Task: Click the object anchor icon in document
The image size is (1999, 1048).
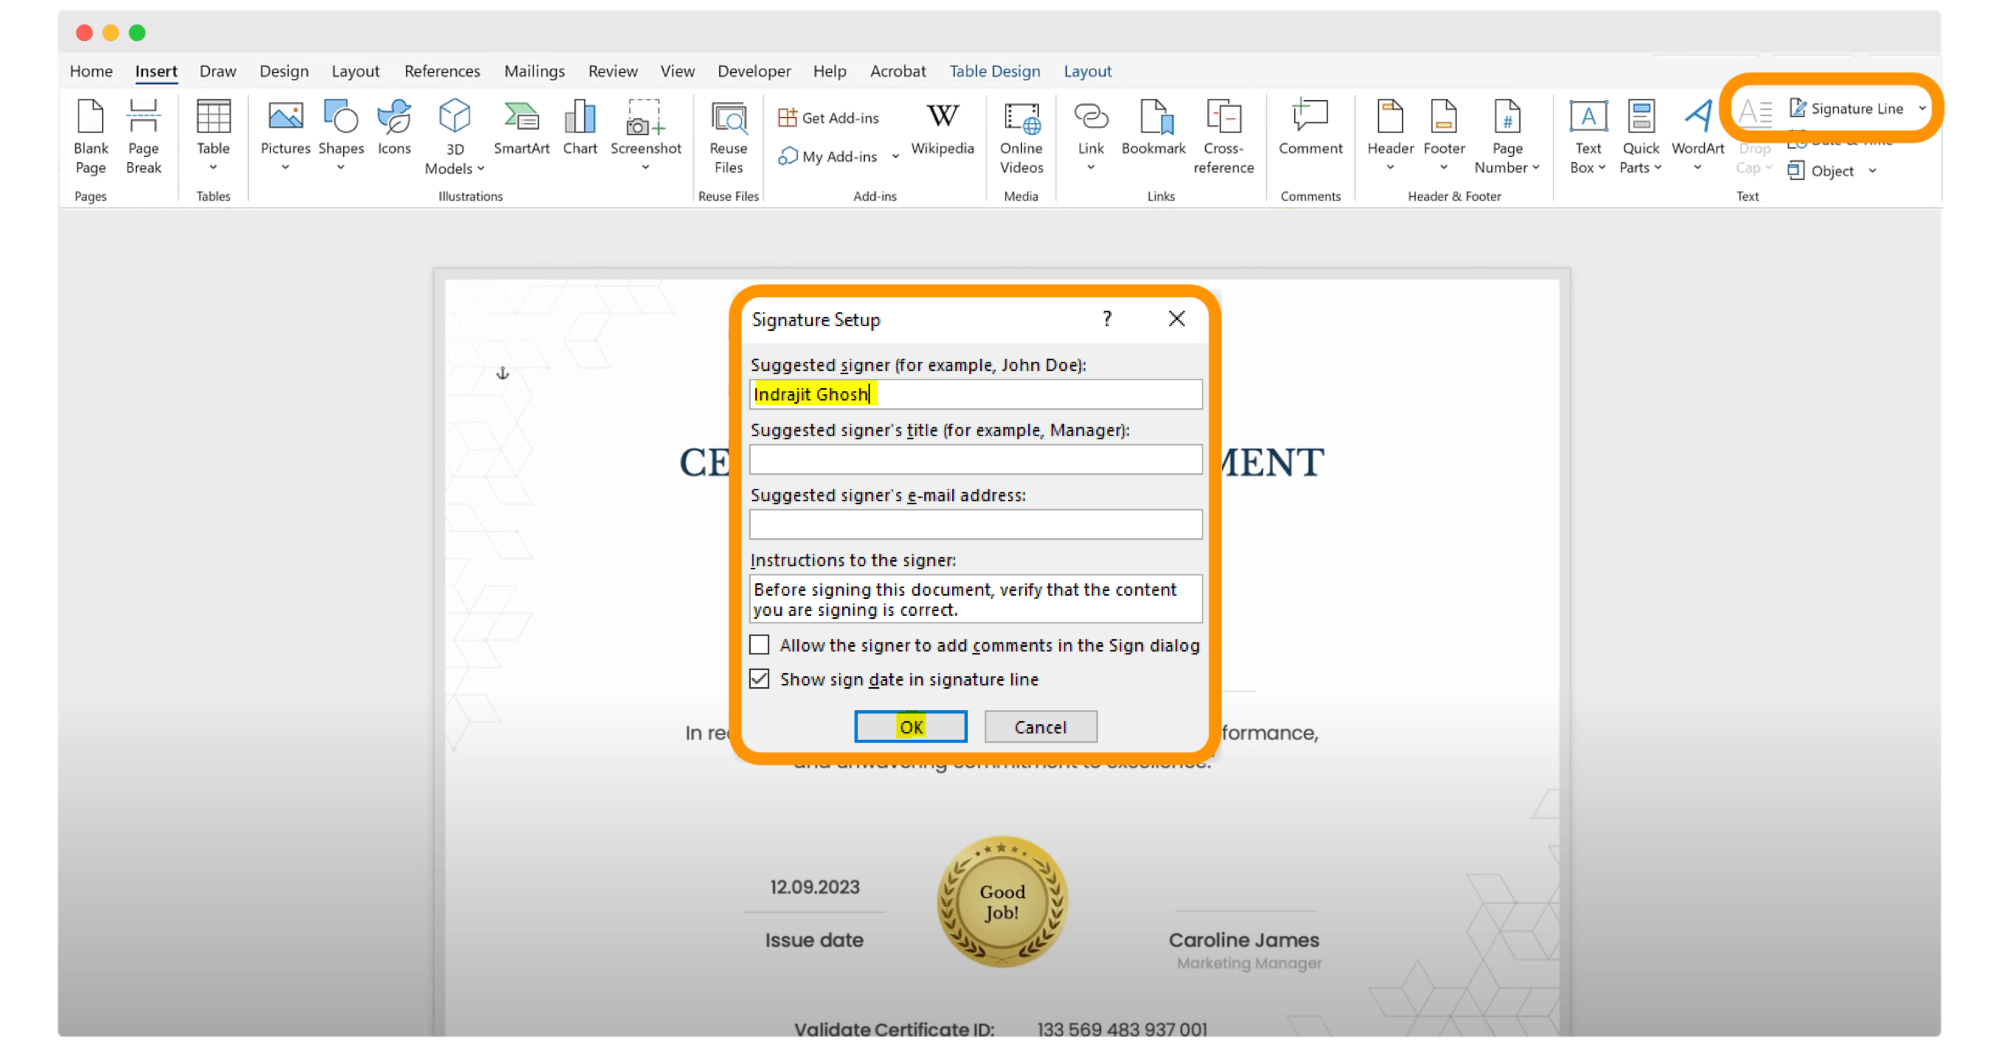Action: point(503,373)
